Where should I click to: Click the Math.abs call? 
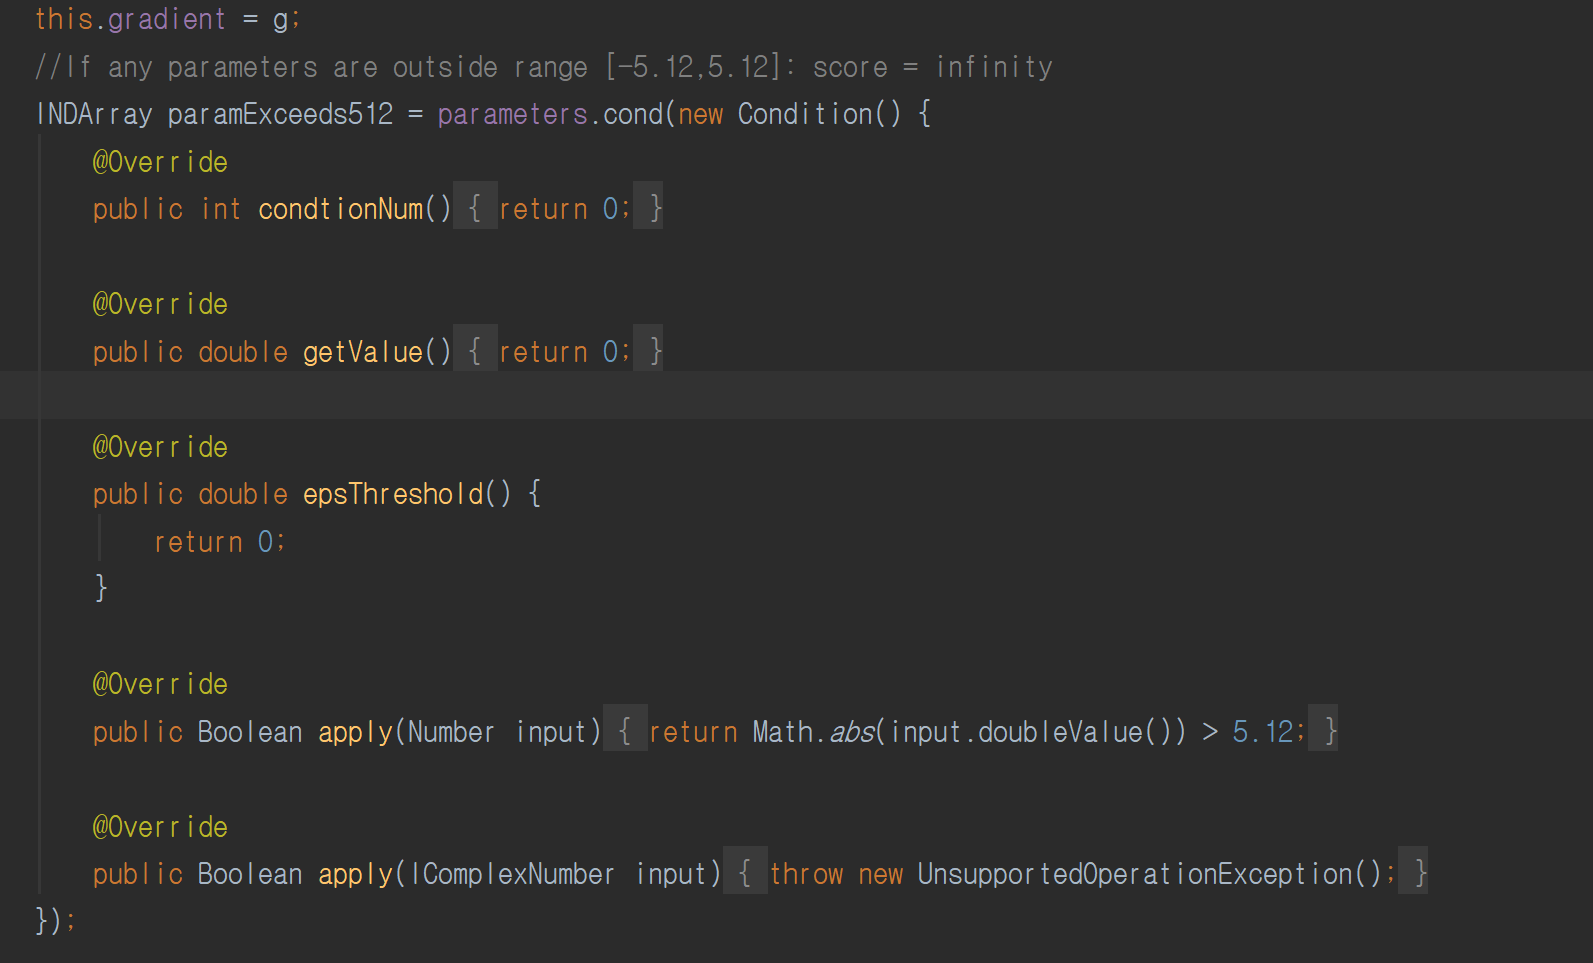[x=851, y=732]
